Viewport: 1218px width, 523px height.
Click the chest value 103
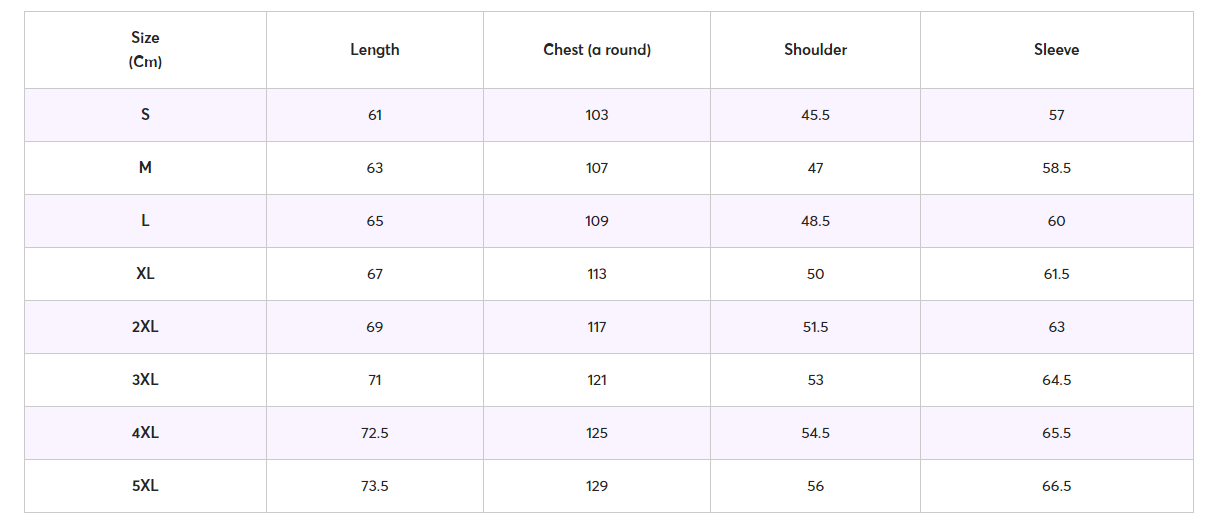tap(597, 115)
